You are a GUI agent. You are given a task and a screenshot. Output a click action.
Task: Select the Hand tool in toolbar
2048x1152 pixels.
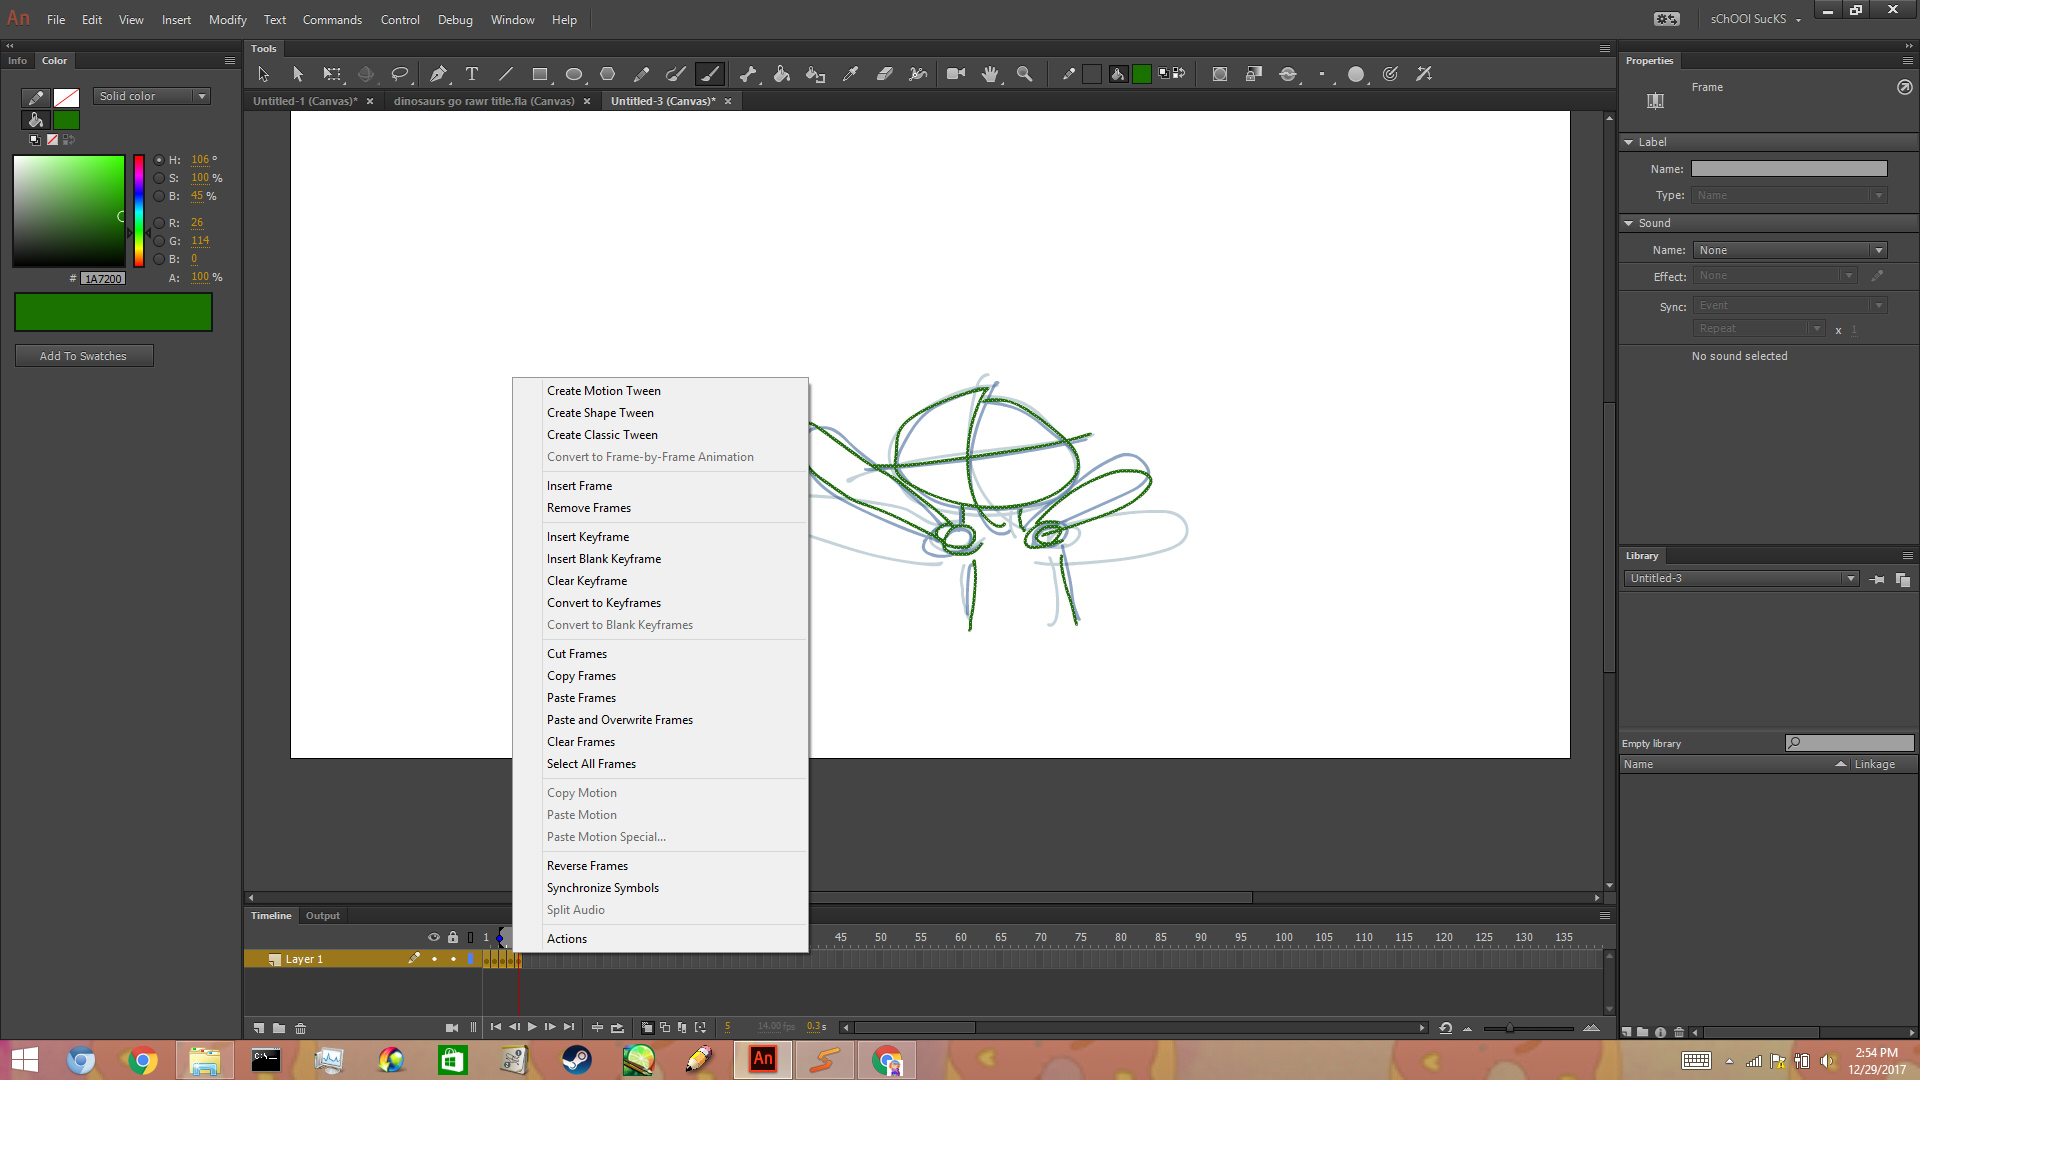tap(990, 73)
